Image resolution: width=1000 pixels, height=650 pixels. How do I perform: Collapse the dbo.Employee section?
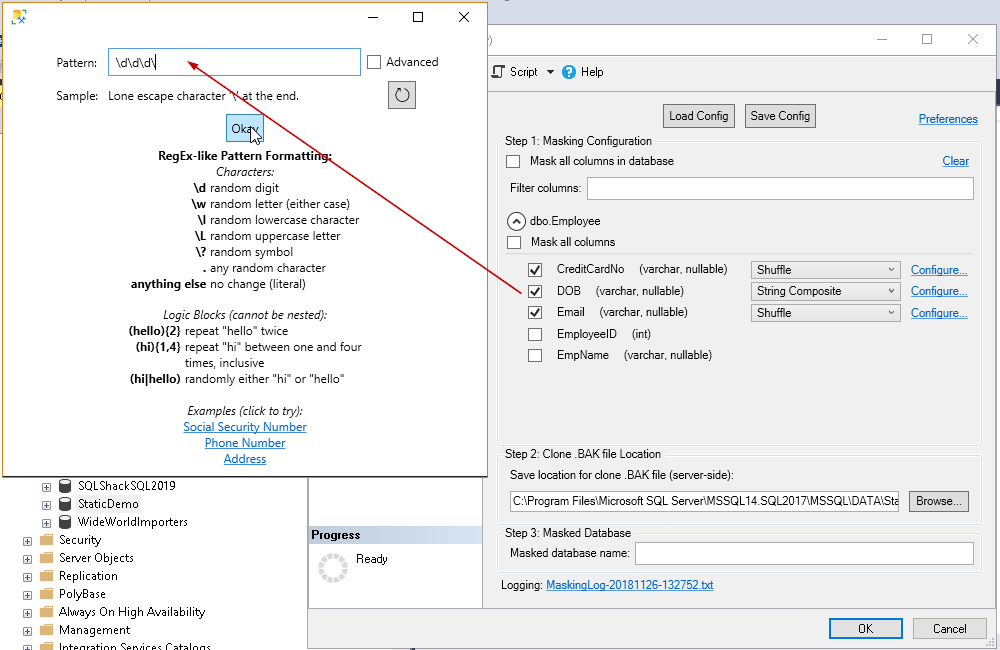tap(516, 221)
